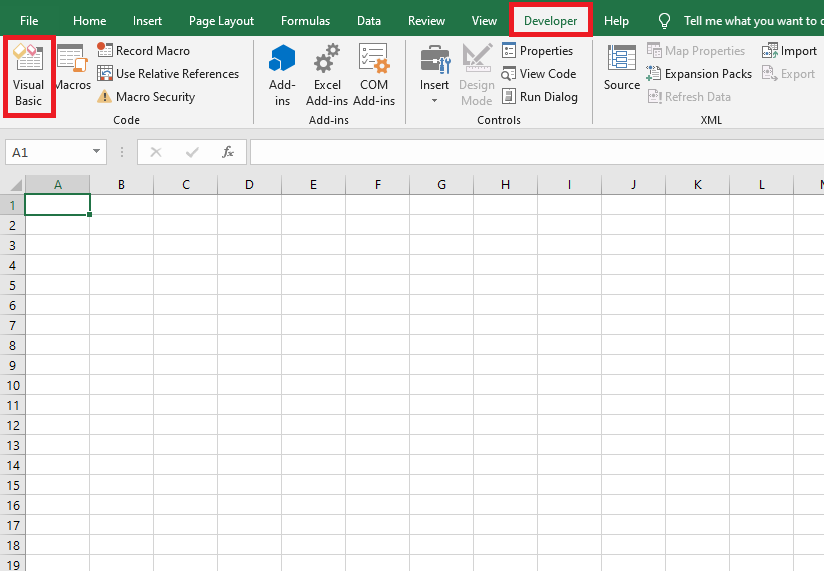The image size is (824, 571).
Task: Switch to the Insert ribbon tab
Action: [x=147, y=20]
